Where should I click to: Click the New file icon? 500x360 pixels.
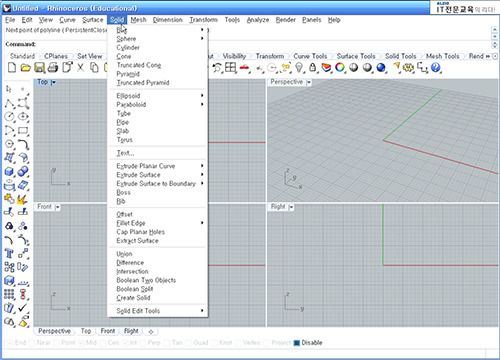pyautogui.click(x=12, y=68)
